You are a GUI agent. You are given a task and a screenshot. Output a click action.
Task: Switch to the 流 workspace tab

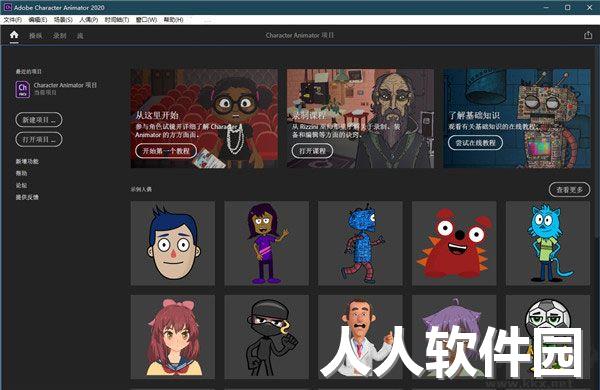(x=80, y=36)
